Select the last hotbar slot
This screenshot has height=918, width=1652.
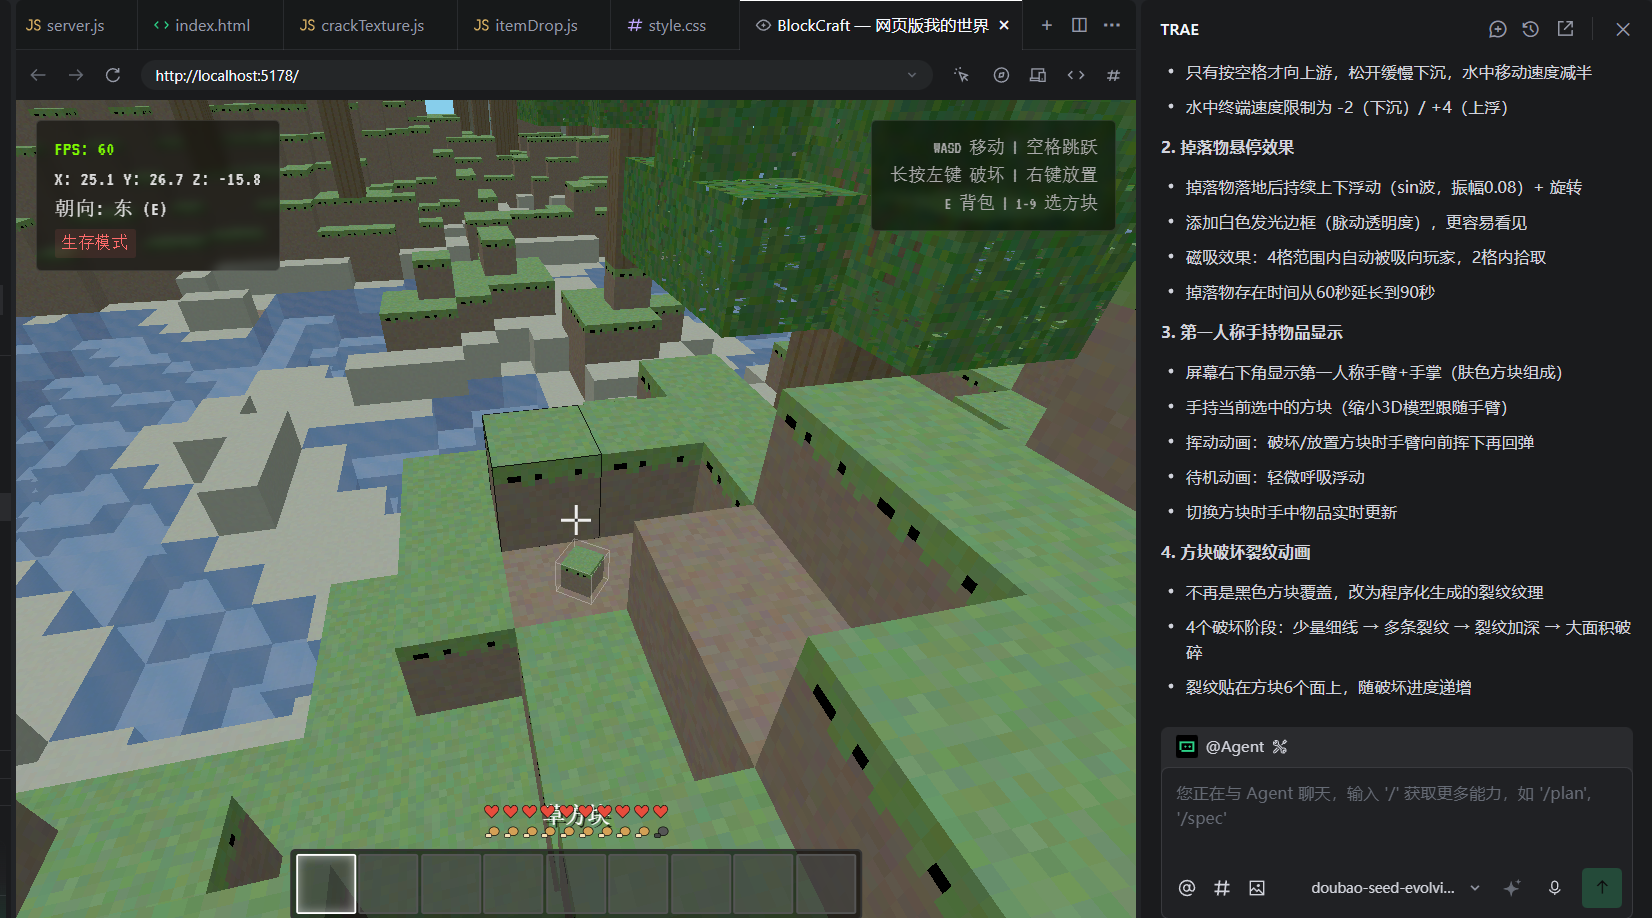tap(826, 884)
